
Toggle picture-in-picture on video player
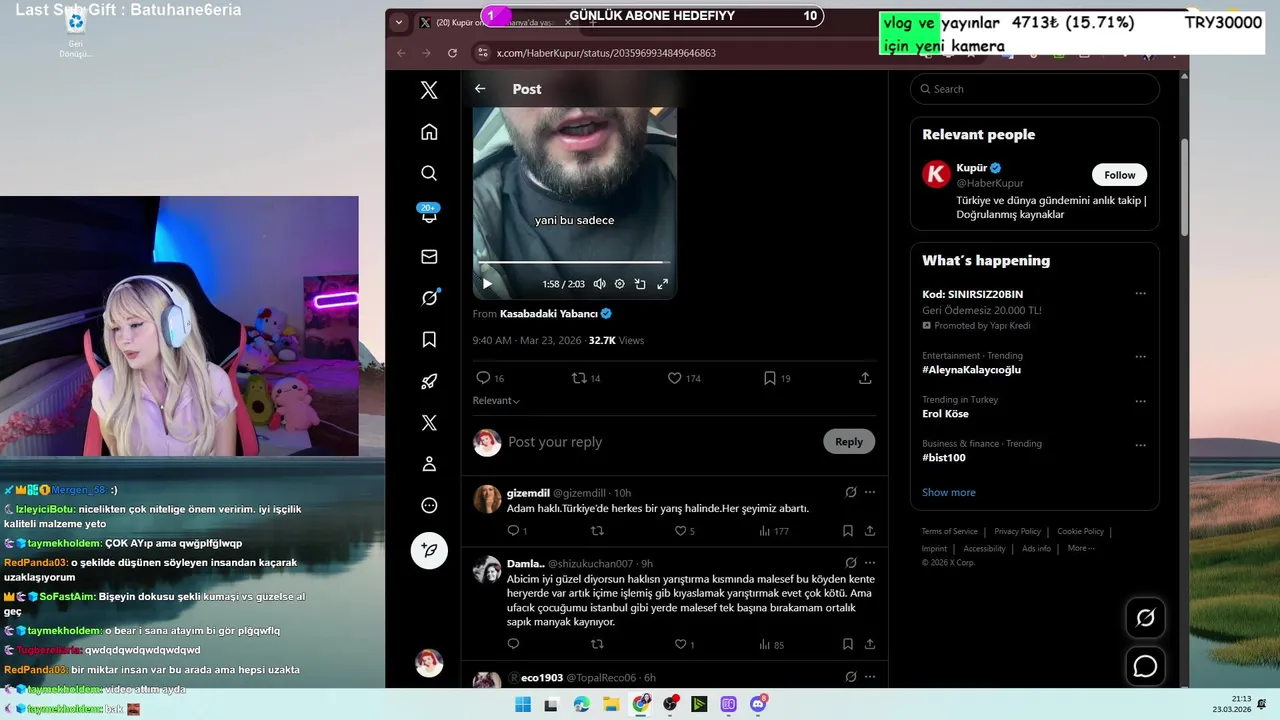click(641, 284)
